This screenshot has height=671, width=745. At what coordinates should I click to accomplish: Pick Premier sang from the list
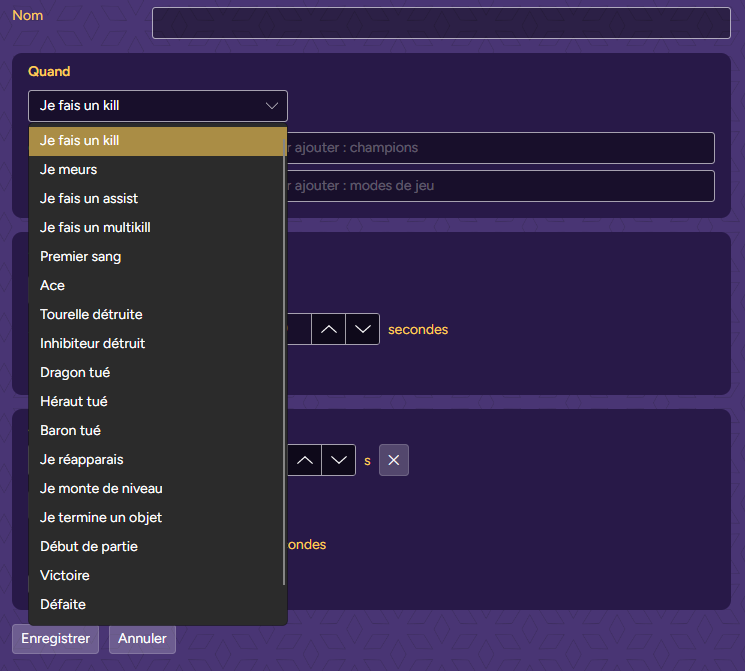[x=157, y=257]
